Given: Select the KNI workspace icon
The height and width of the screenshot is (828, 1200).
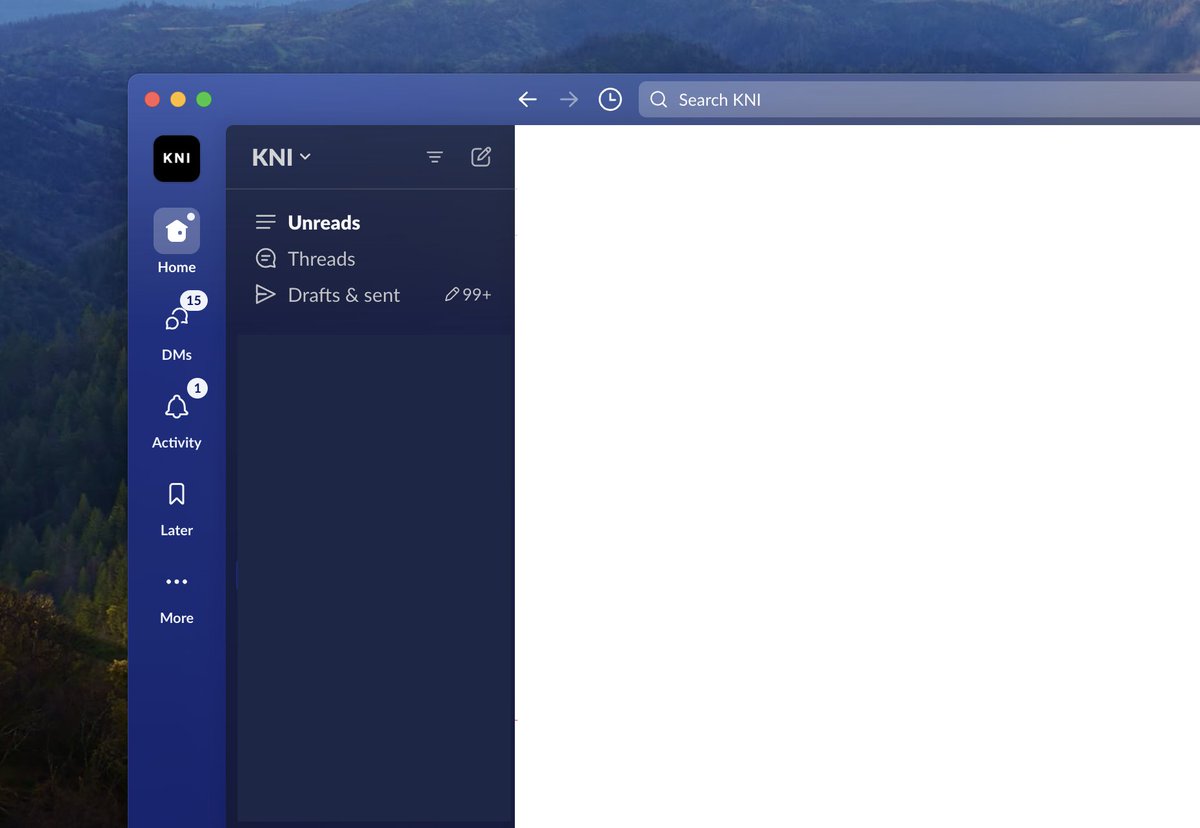Looking at the screenshot, I should [176, 158].
